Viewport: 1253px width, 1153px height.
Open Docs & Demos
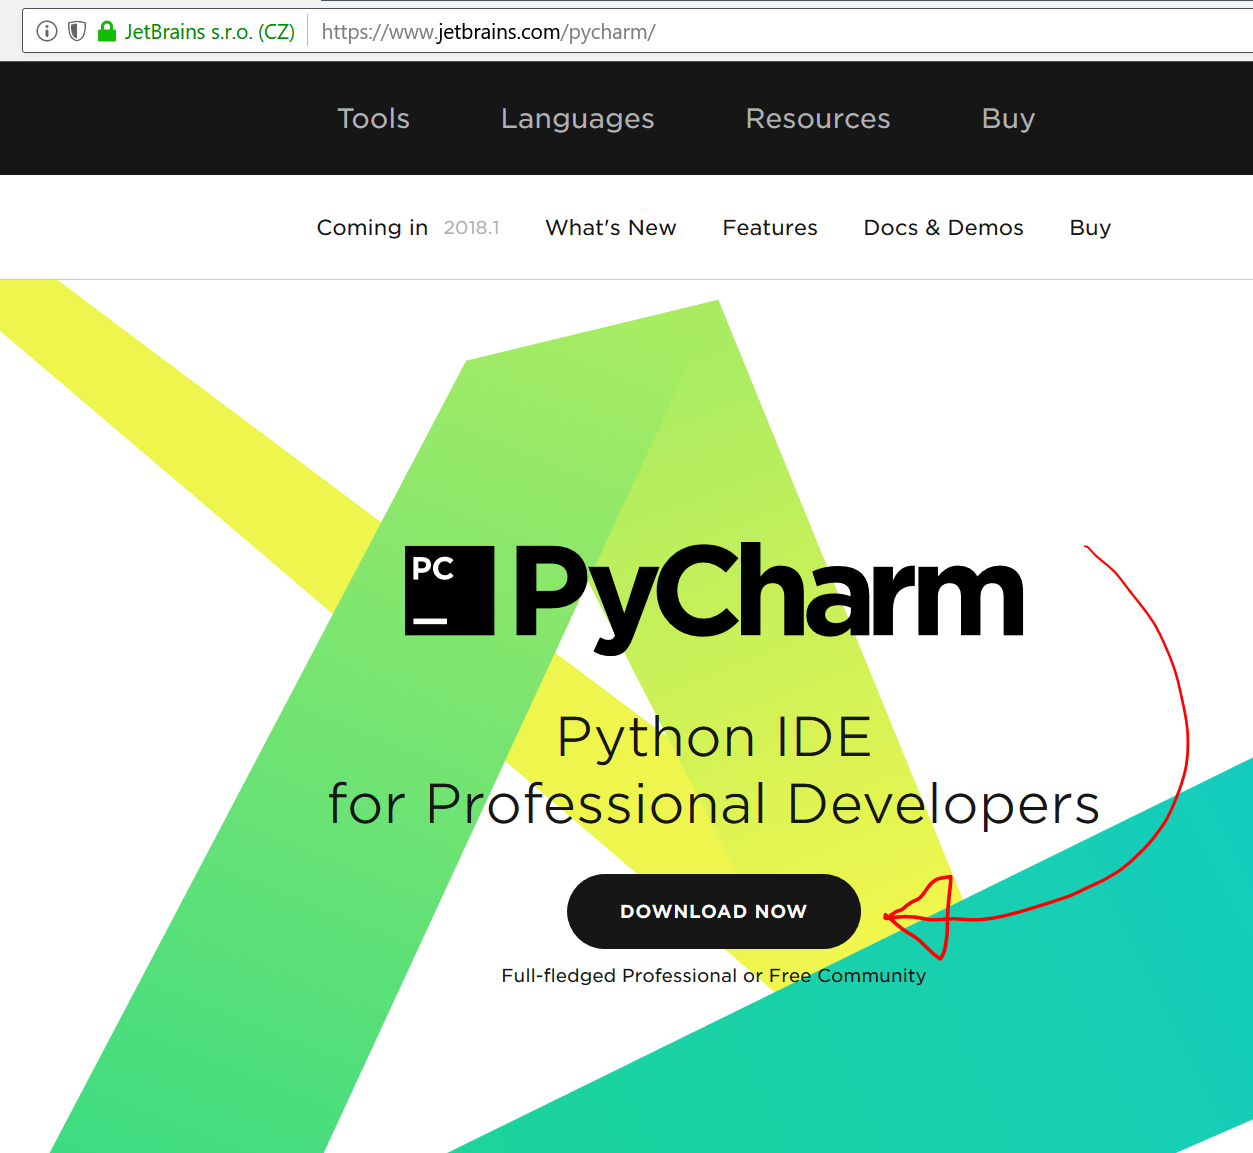click(x=943, y=227)
